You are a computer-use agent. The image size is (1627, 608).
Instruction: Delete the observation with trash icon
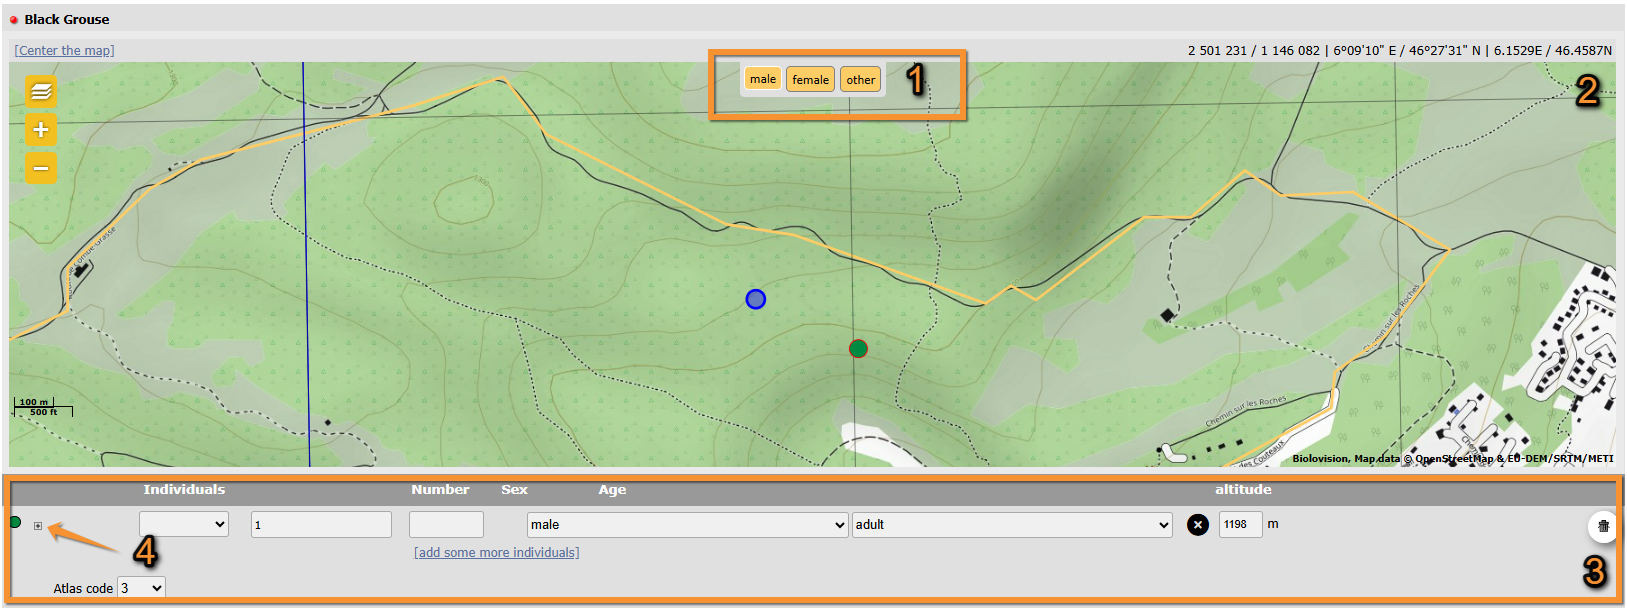pyautogui.click(x=1603, y=526)
